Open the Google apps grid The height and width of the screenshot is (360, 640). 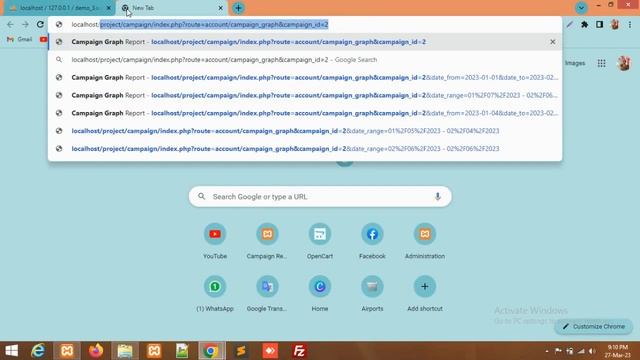coord(601,63)
